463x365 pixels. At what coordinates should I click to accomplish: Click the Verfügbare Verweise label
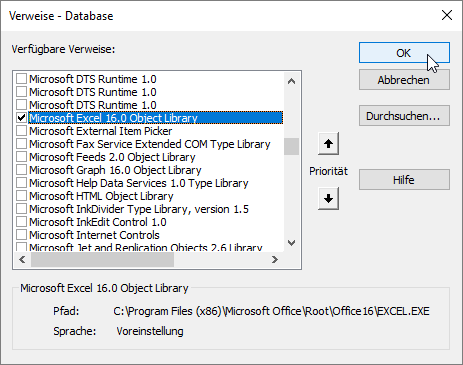point(63,49)
